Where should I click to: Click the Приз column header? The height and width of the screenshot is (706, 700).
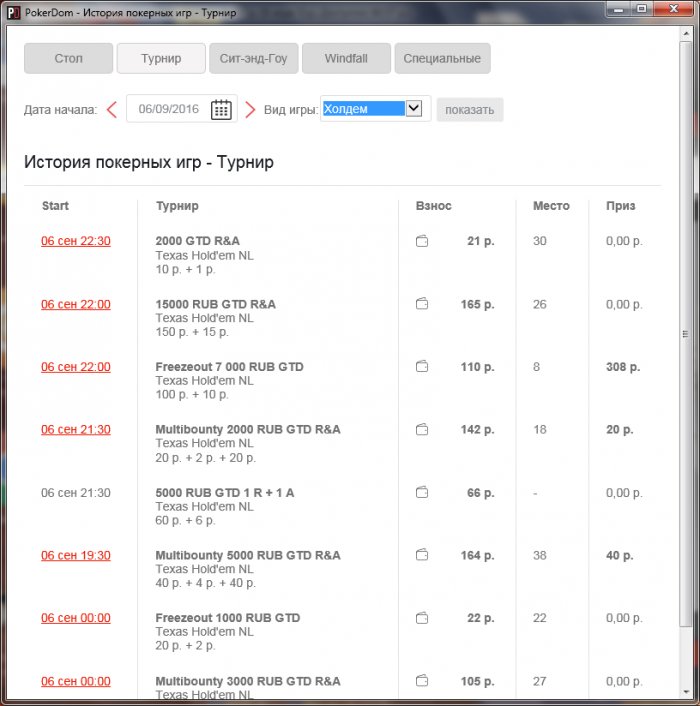click(x=620, y=206)
